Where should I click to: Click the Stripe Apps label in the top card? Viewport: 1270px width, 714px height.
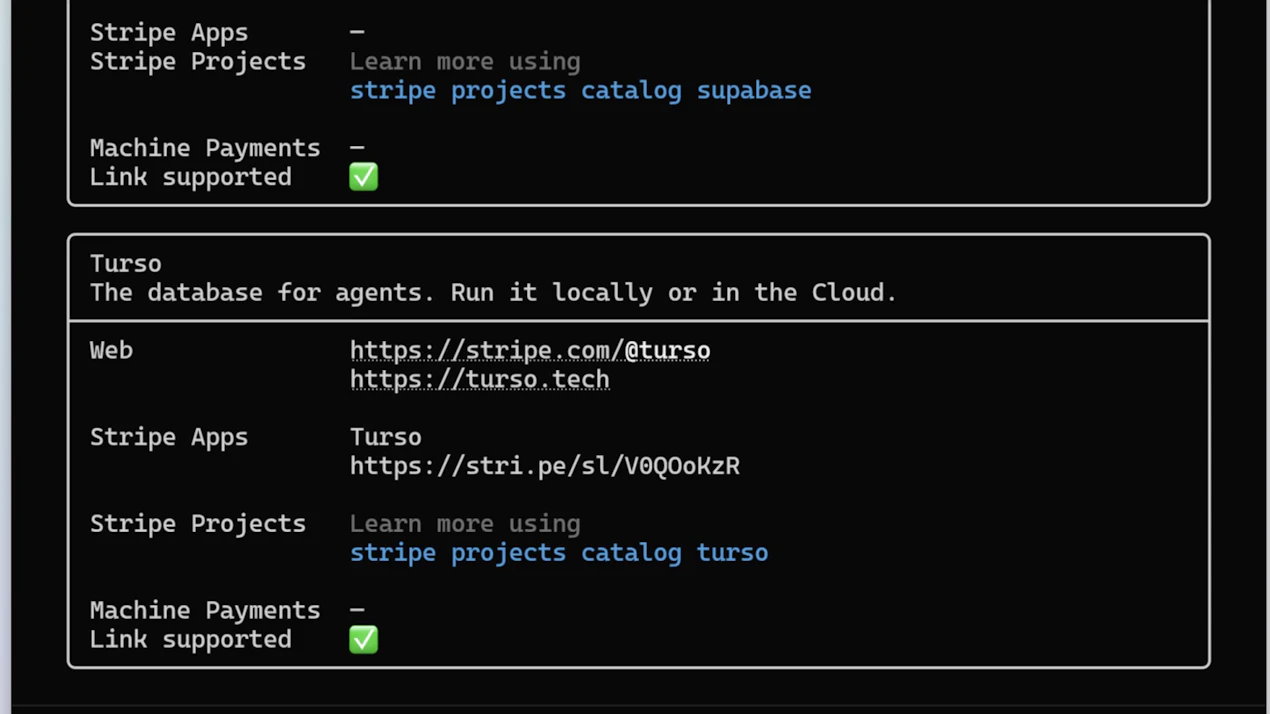(169, 33)
